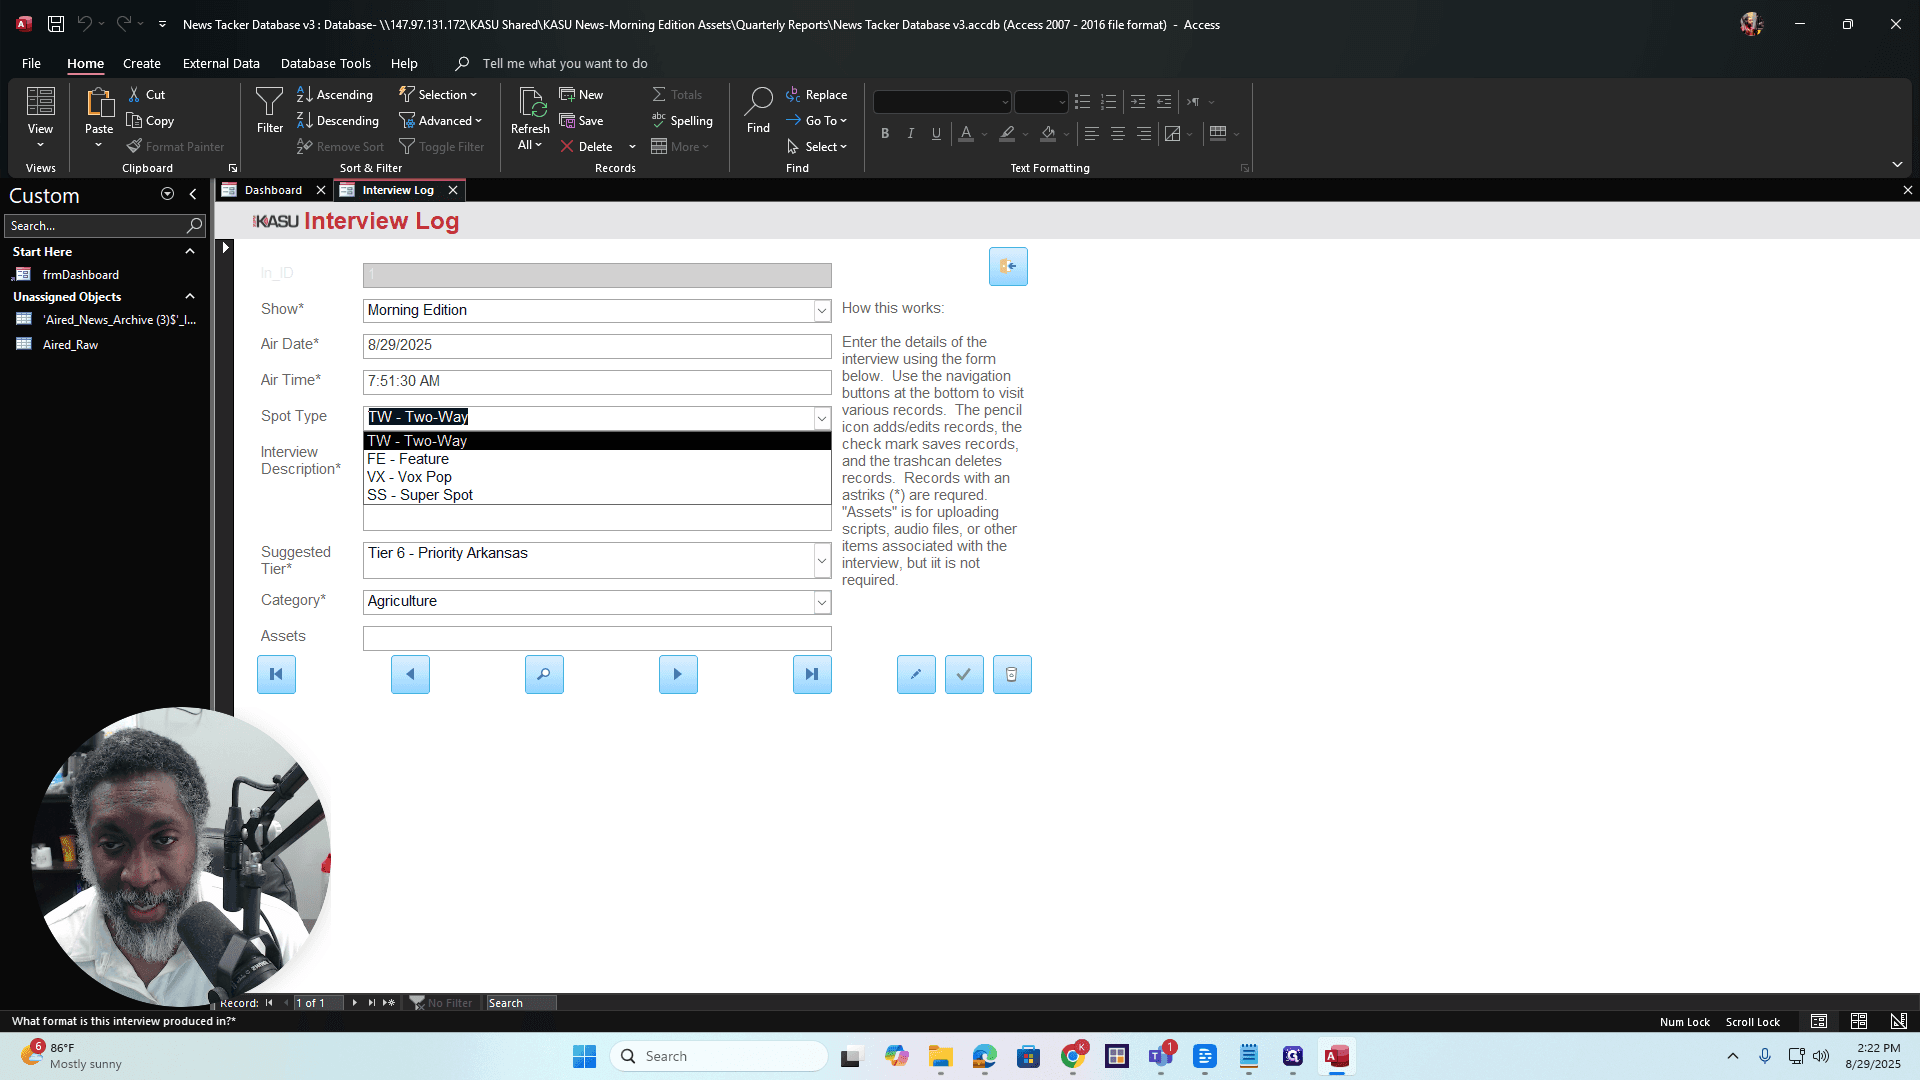Open the View button in ribbon
The image size is (1920, 1080).
click(x=40, y=118)
